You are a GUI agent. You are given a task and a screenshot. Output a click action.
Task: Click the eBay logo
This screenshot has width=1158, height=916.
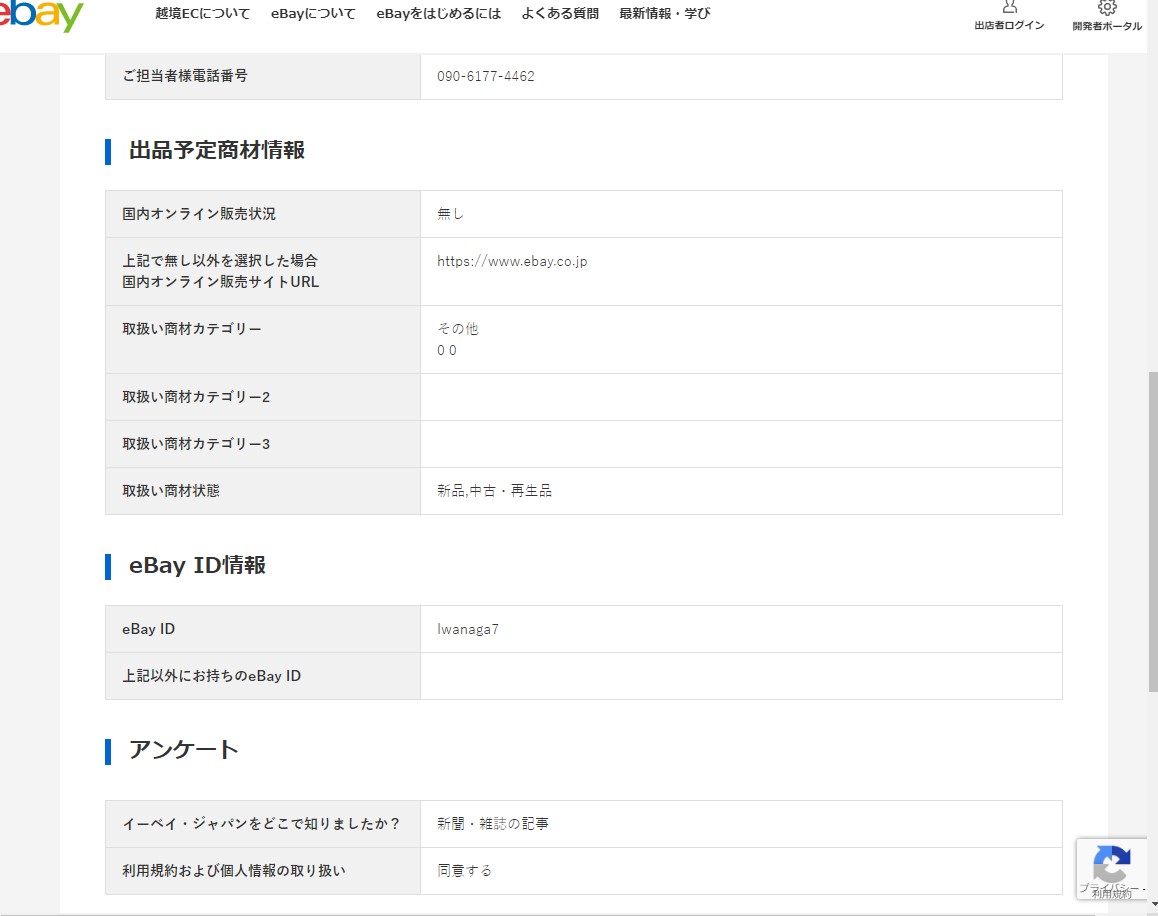tap(41, 15)
